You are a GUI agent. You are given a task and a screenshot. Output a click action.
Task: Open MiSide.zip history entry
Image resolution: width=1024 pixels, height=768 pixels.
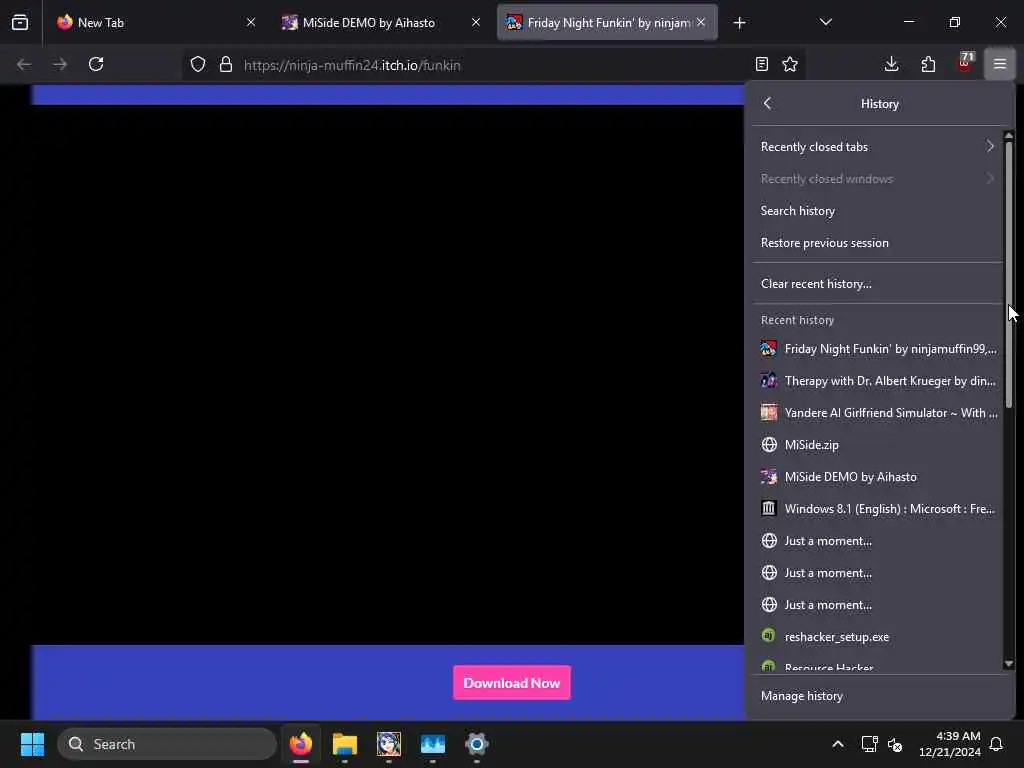pyautogui.click(x=877, y=445)
